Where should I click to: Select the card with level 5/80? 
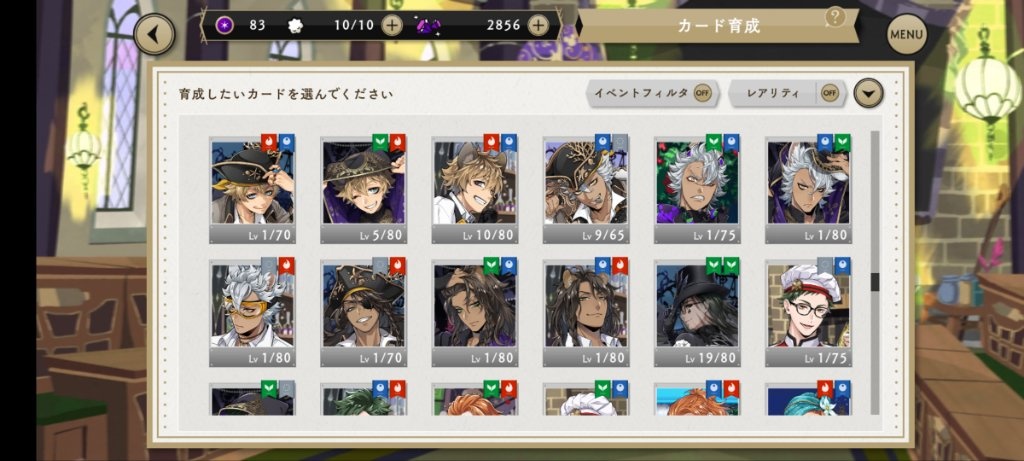(x=364, y=189)
